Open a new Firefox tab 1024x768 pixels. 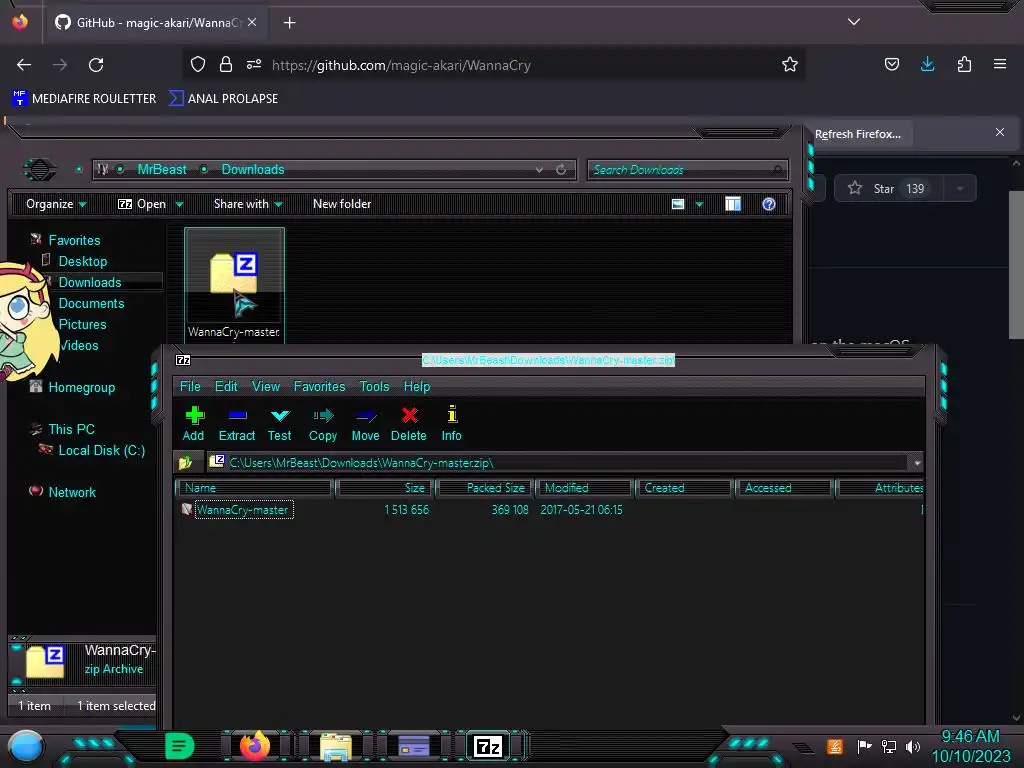pos(289,23)
